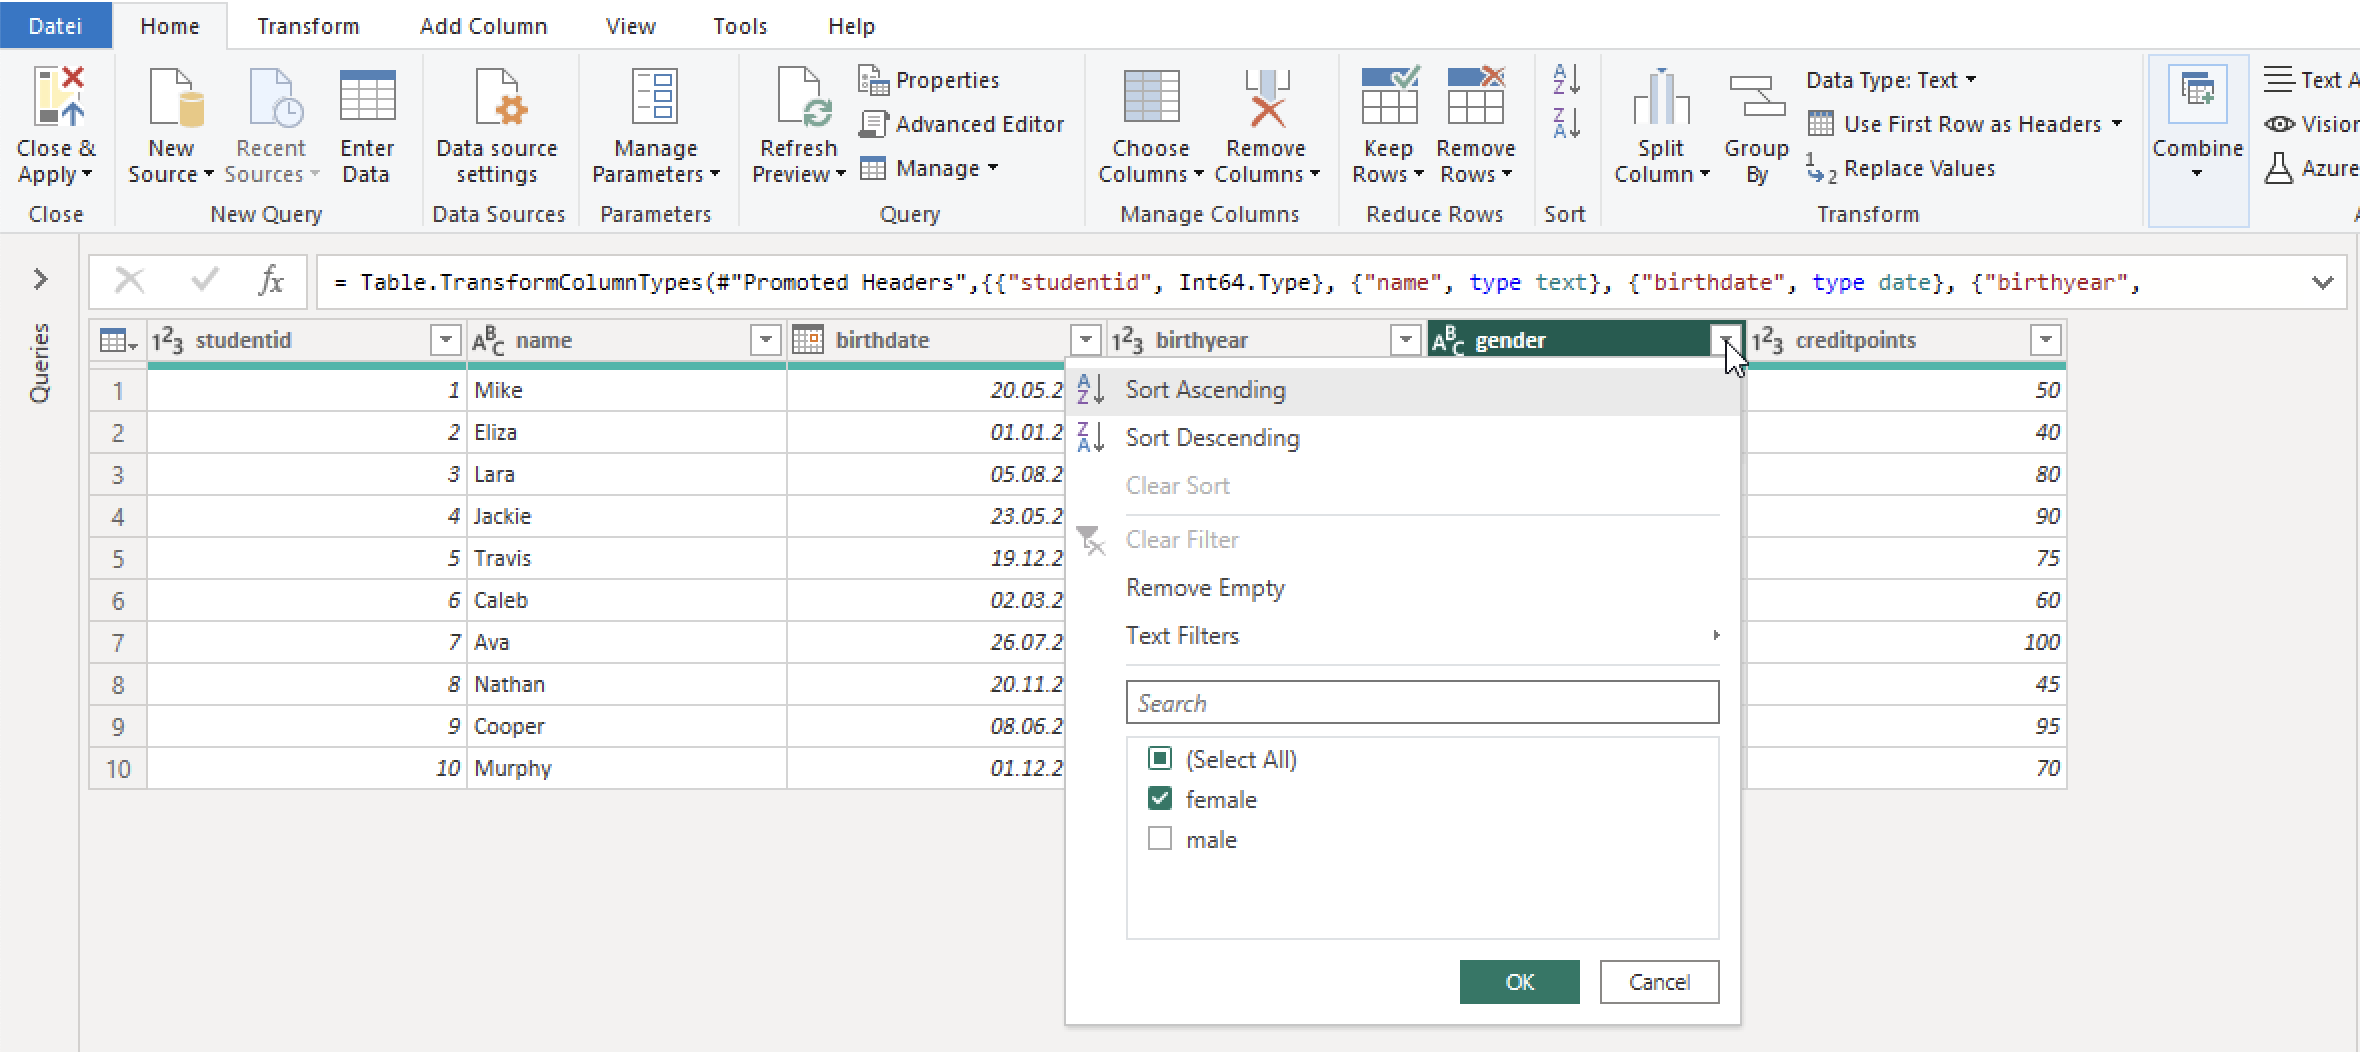Toggle the Select All option
The width and height of the screenshot is (2360, 1052).
1160,759
